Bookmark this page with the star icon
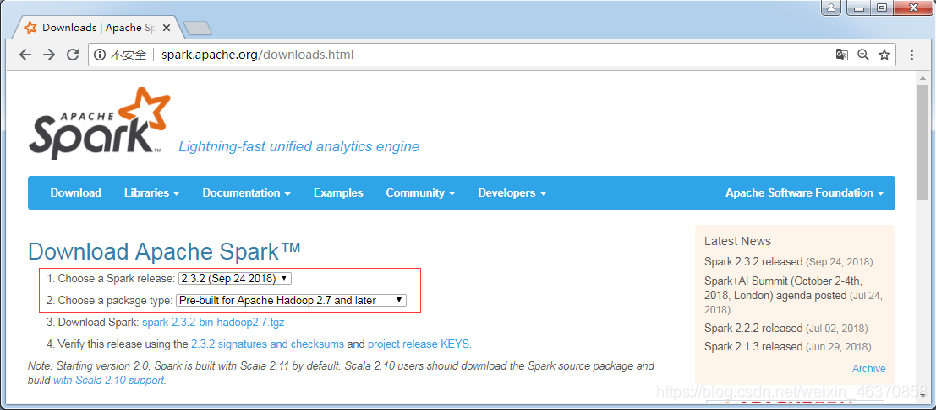This screenshot has height=410, width=937. click(x=884, y=55)
